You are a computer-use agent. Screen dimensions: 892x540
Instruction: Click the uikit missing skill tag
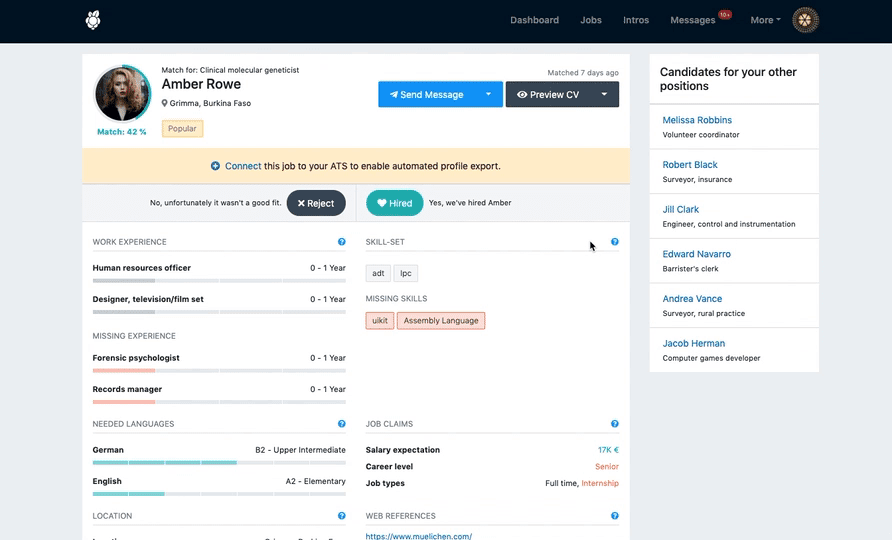380,320
